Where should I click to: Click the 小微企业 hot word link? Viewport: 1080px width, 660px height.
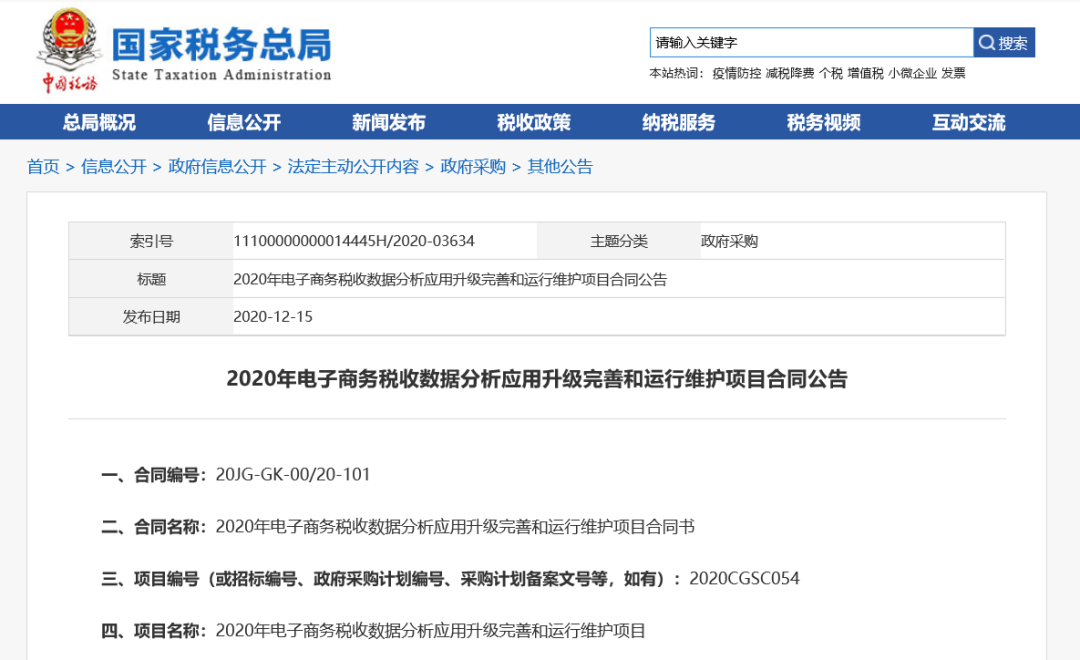click(x=913, y=72)
